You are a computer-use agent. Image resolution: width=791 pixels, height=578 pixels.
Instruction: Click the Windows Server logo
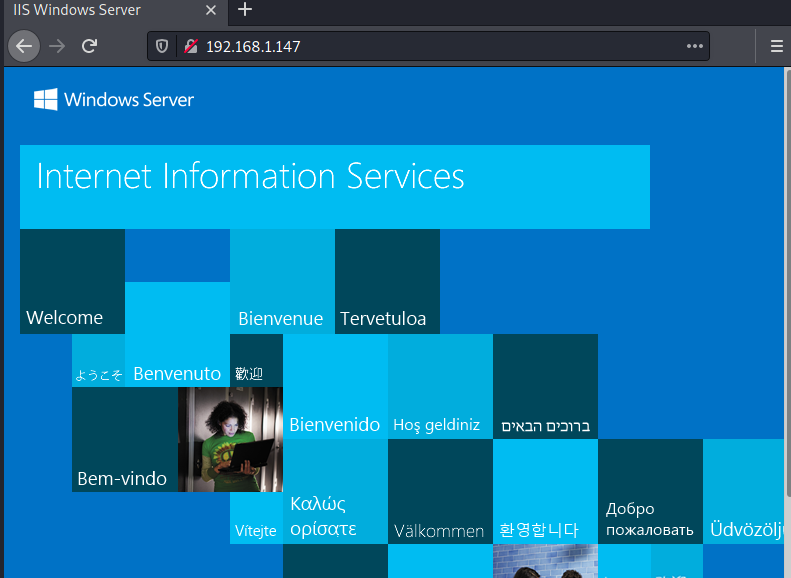click(114, 99)
